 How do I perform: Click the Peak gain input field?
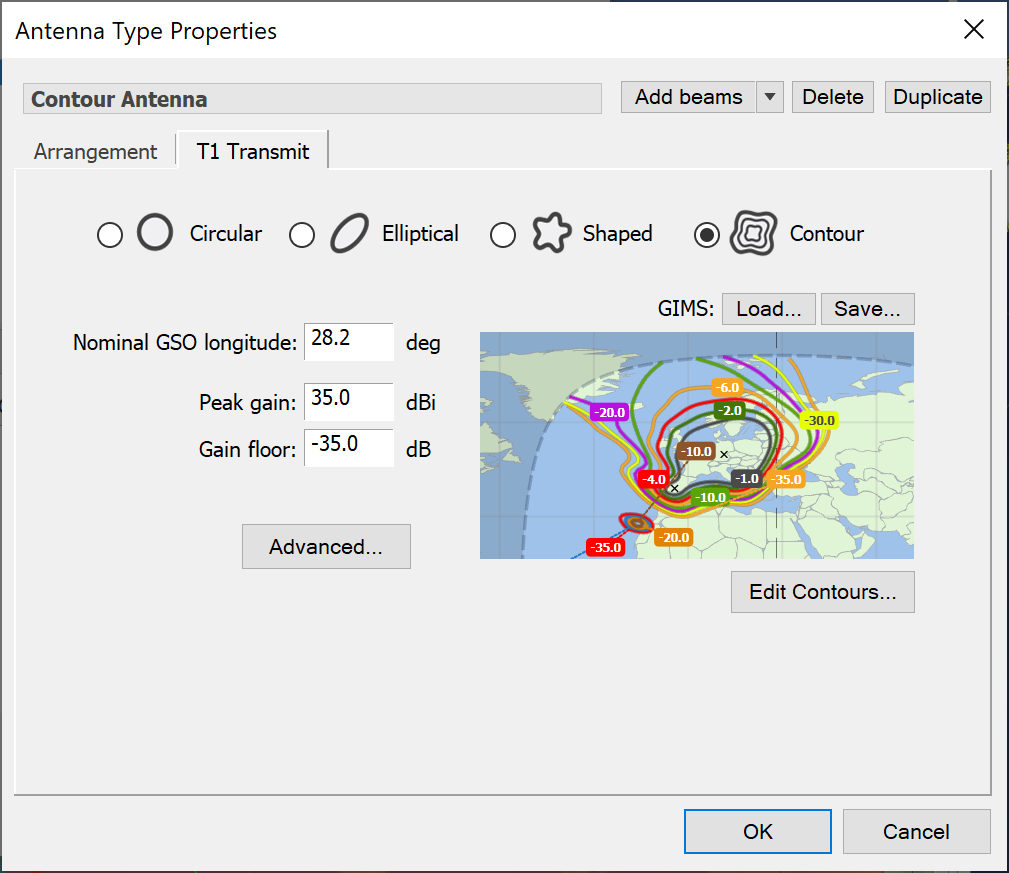click(x=349, y=401)
